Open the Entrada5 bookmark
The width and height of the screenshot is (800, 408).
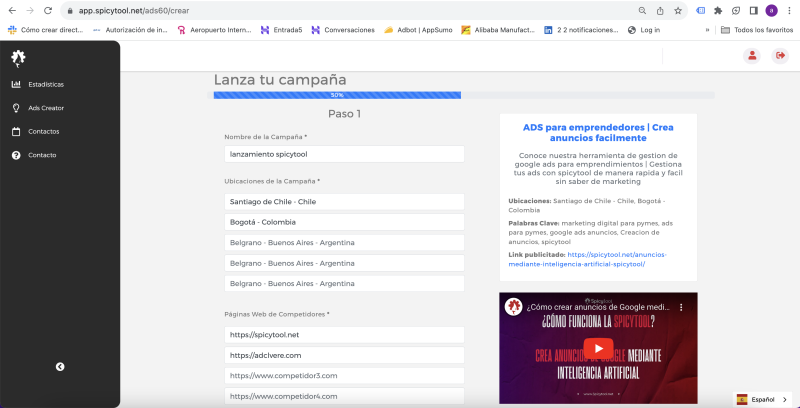click(x=281, y=30)
